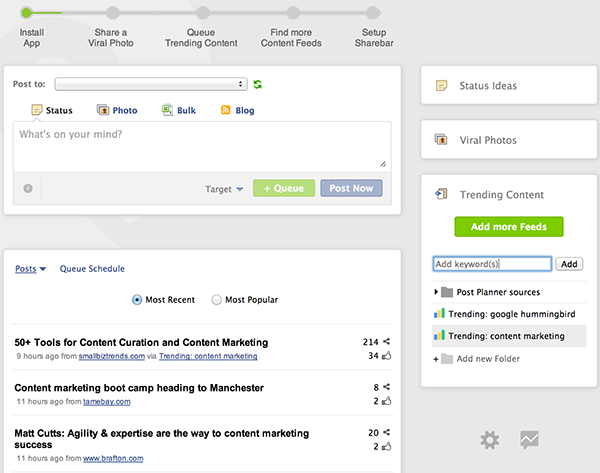Open Matt Cutts agility and expertise post
The height and width of the screenshot is (473, 600).
click(161, 439)
